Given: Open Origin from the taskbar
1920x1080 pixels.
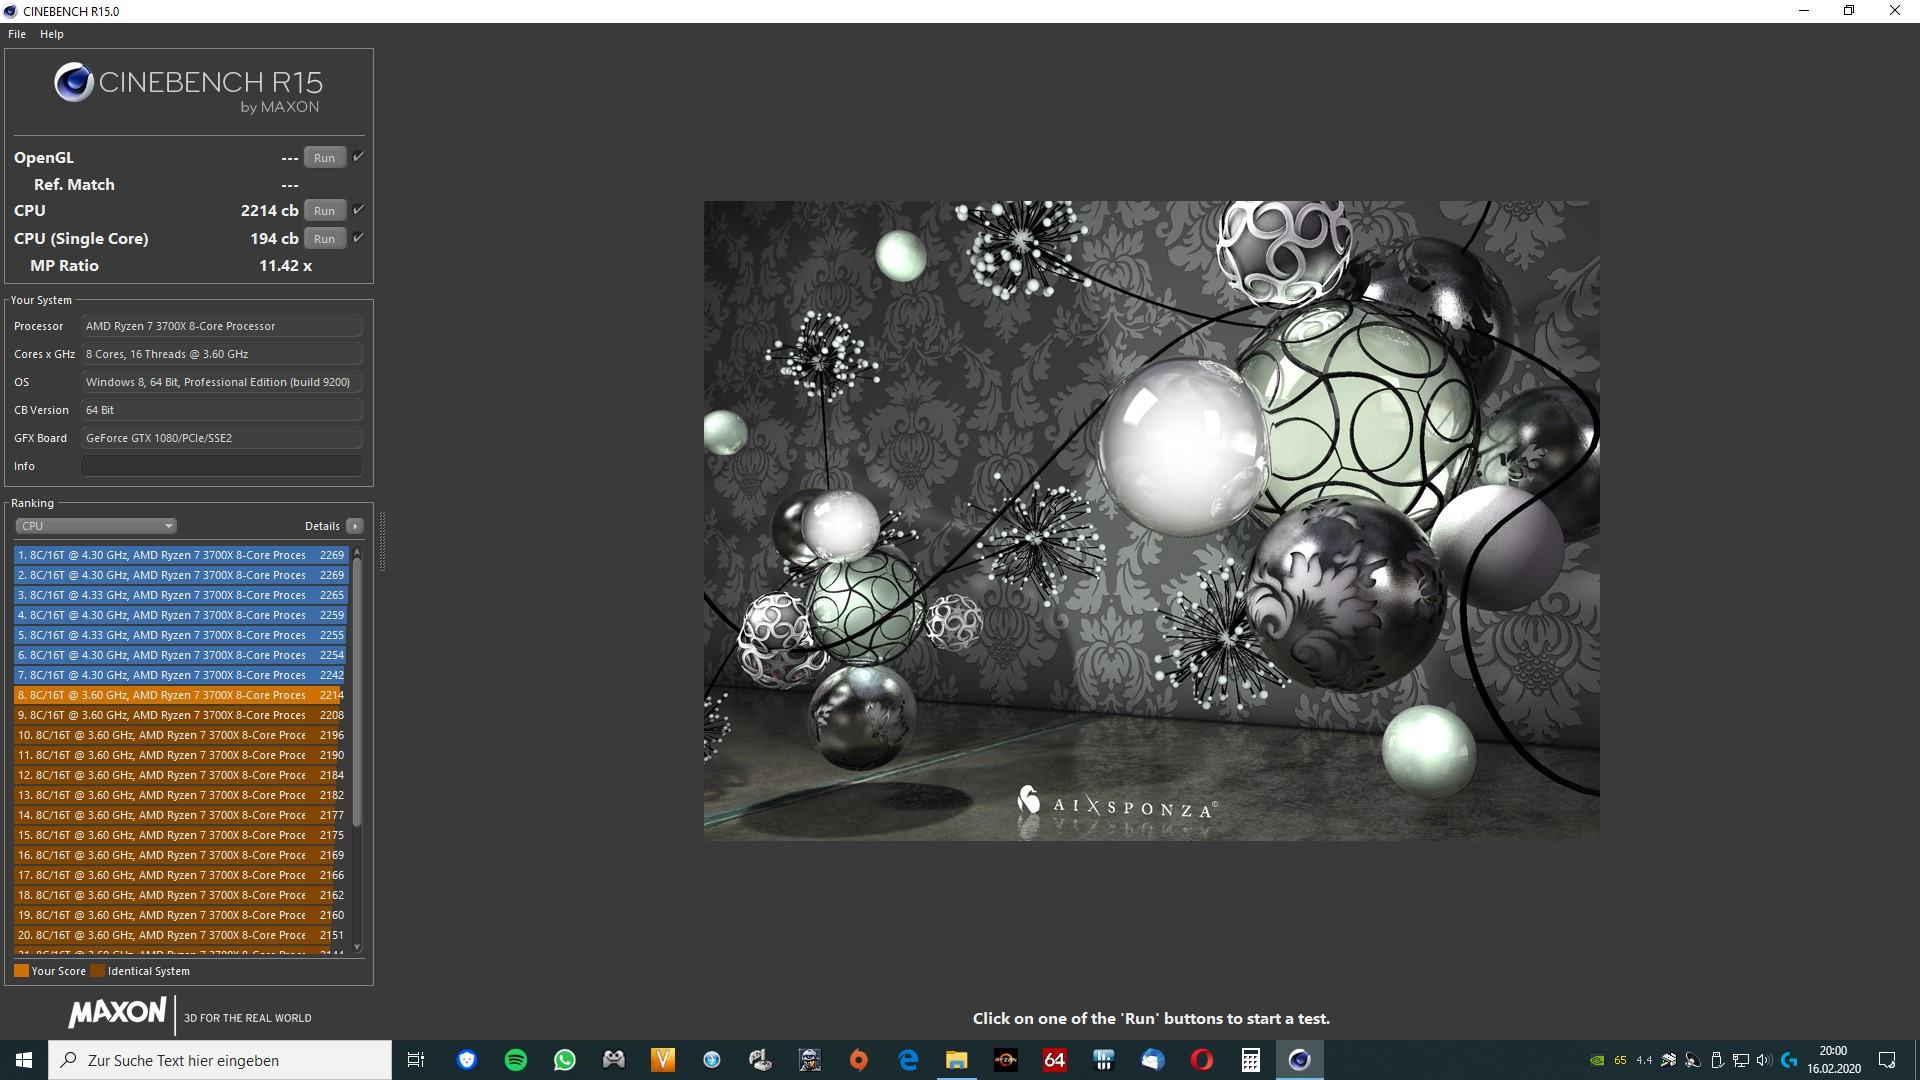Looking at the screenshot, I should pos(859,1060).
